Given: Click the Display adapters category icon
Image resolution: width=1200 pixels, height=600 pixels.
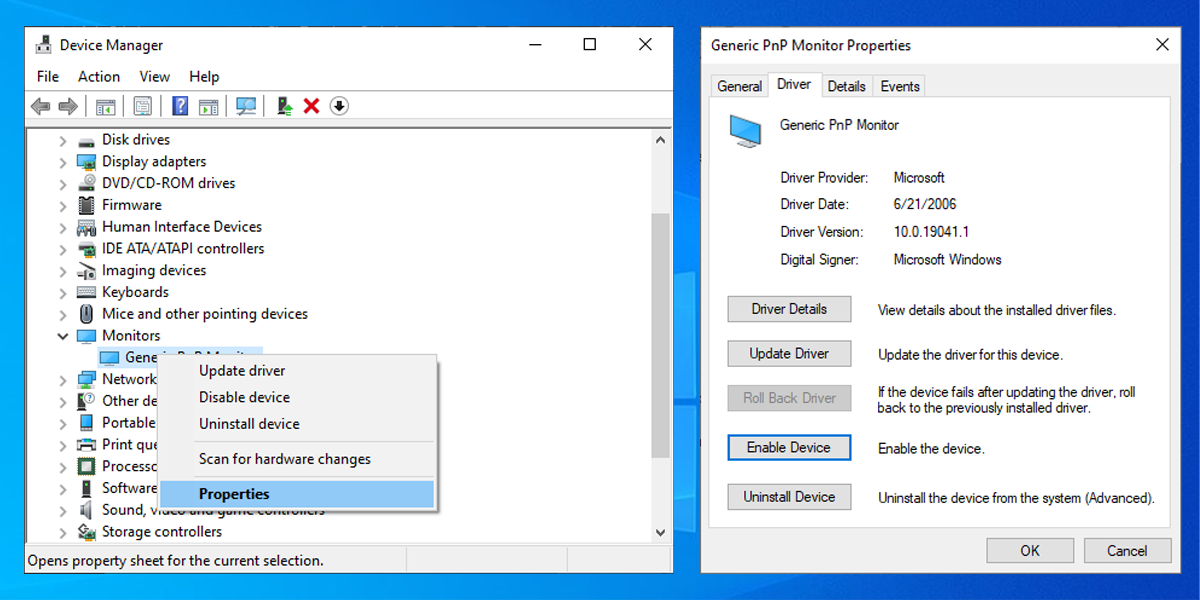Looking at the screenshot, I should [87, 162].
